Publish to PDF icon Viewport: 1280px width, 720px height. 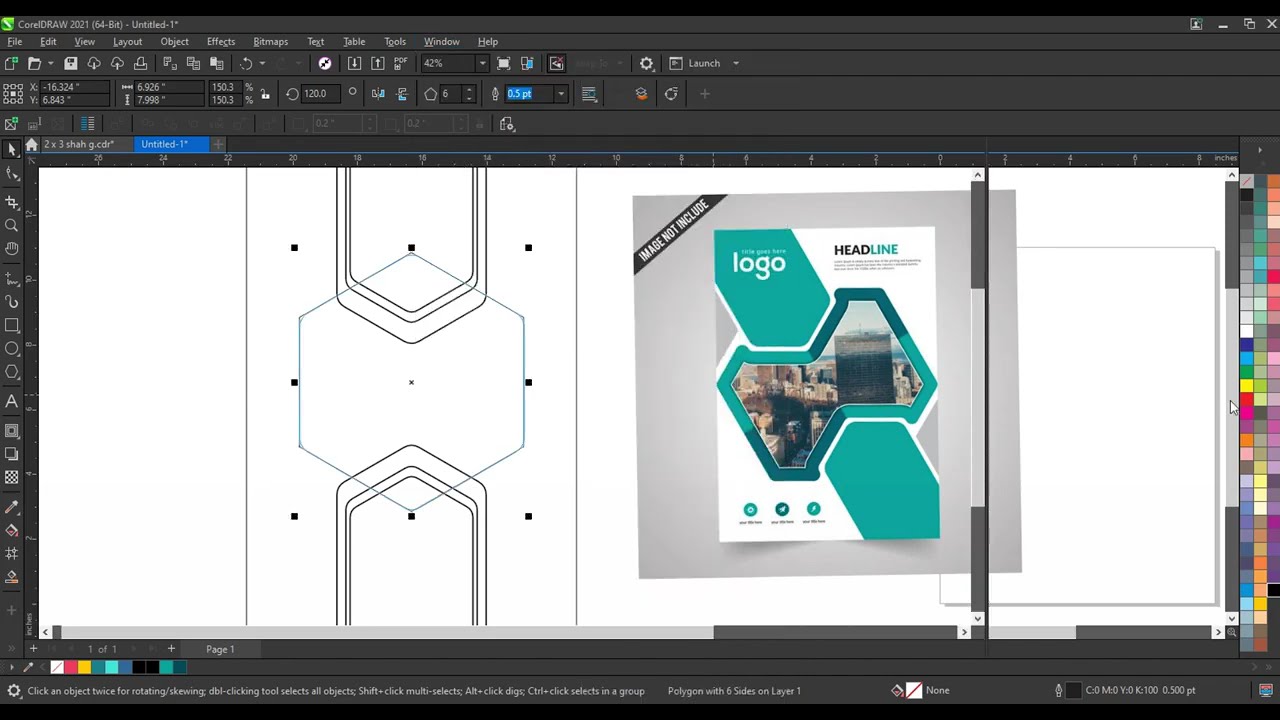coord(401,63)
